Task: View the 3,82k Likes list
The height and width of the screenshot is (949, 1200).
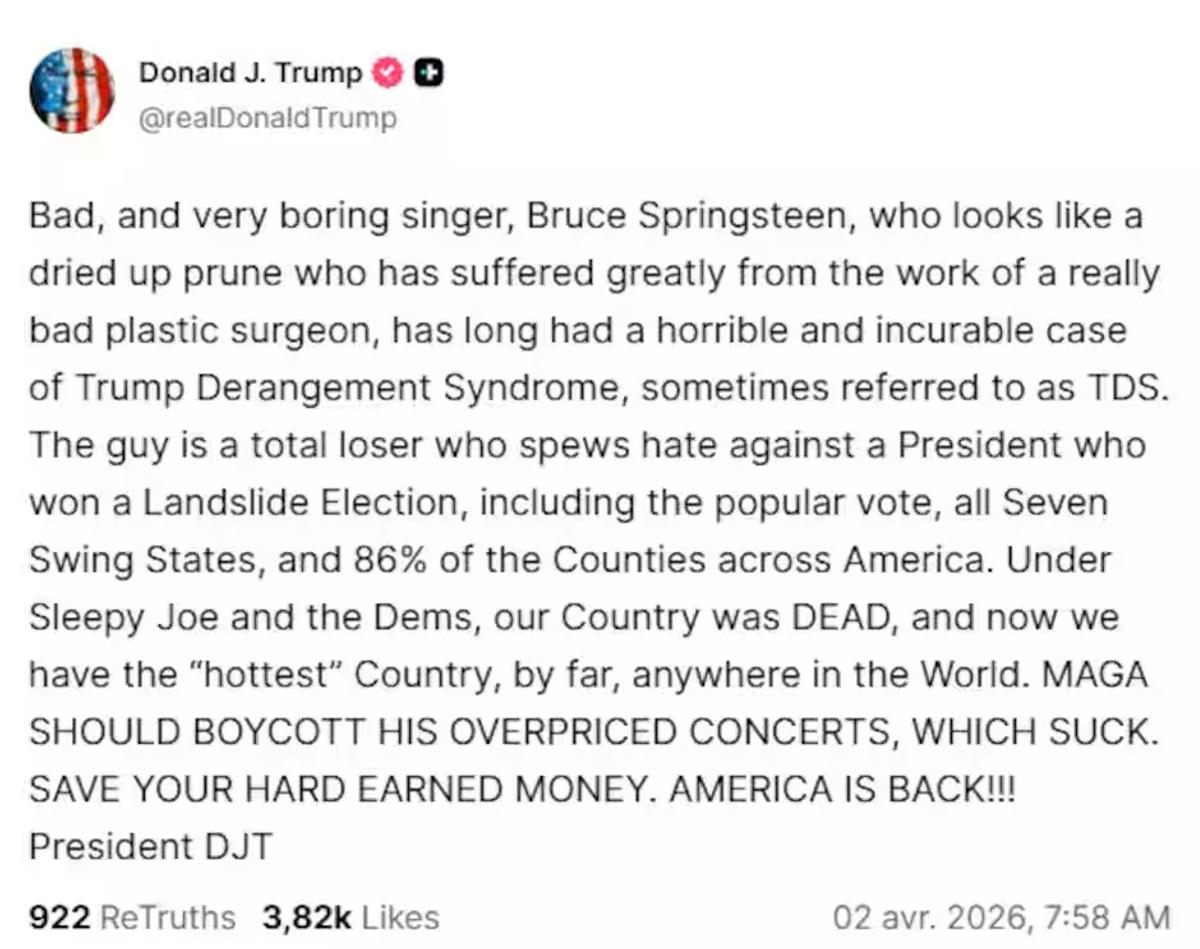Action: click(350, 917)
